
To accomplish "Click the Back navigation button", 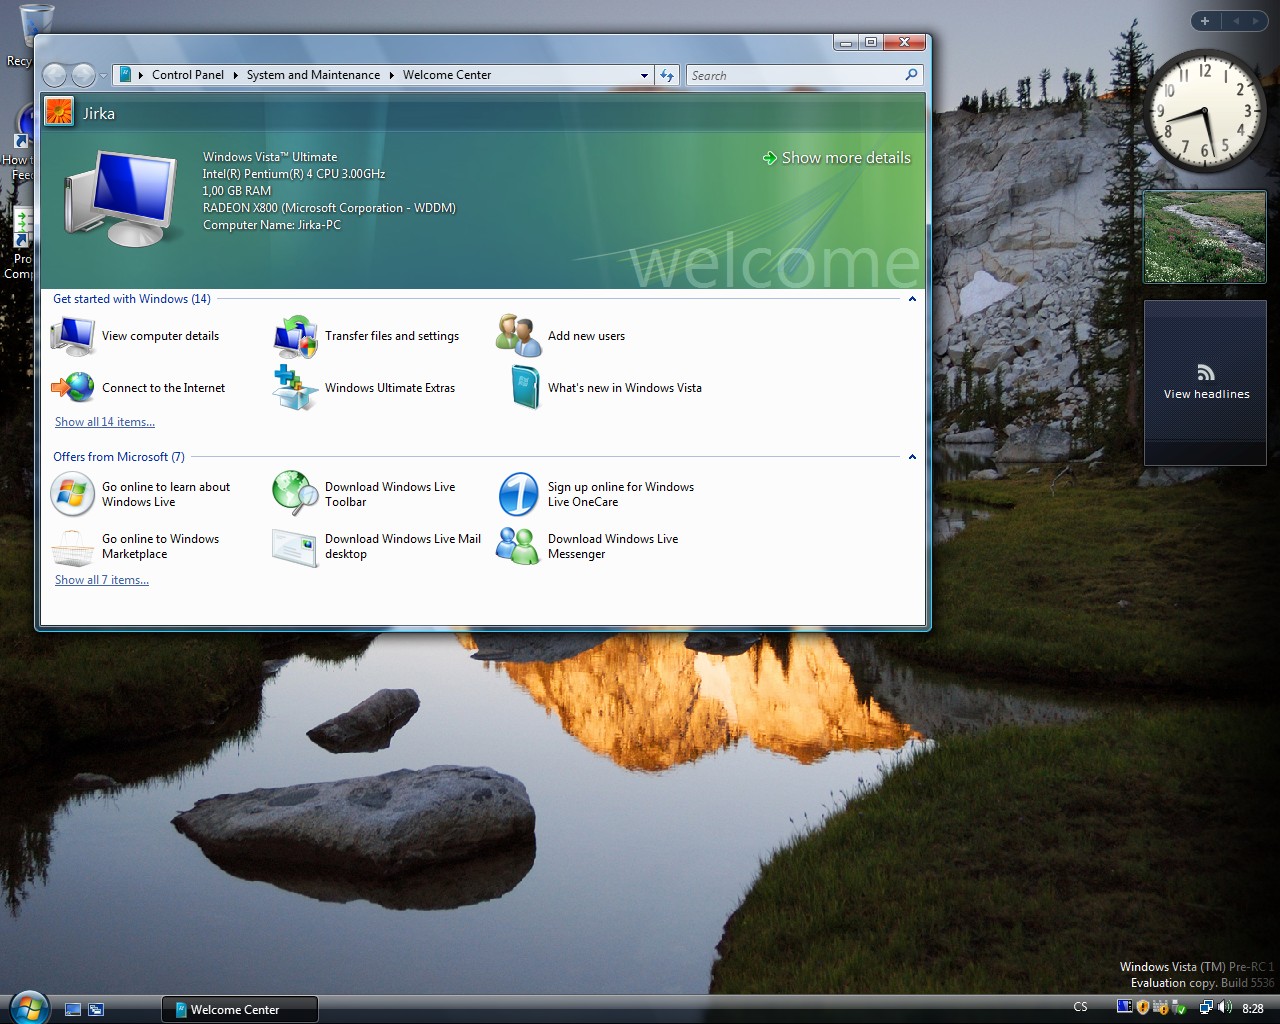I will click(56, 75).
